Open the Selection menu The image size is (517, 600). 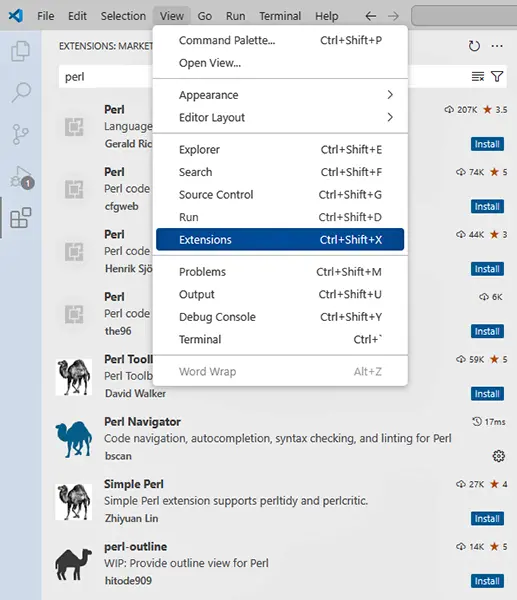[123, 16]
